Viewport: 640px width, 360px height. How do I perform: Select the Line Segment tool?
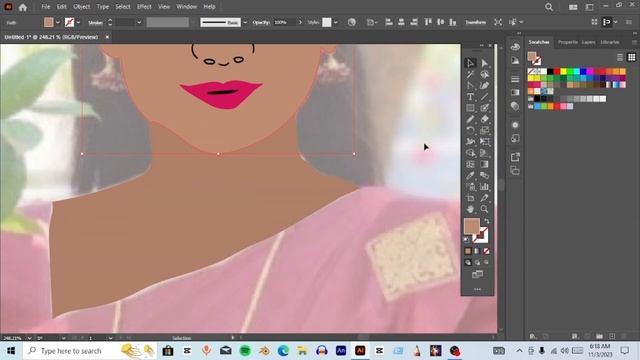[x=484, y=97]
